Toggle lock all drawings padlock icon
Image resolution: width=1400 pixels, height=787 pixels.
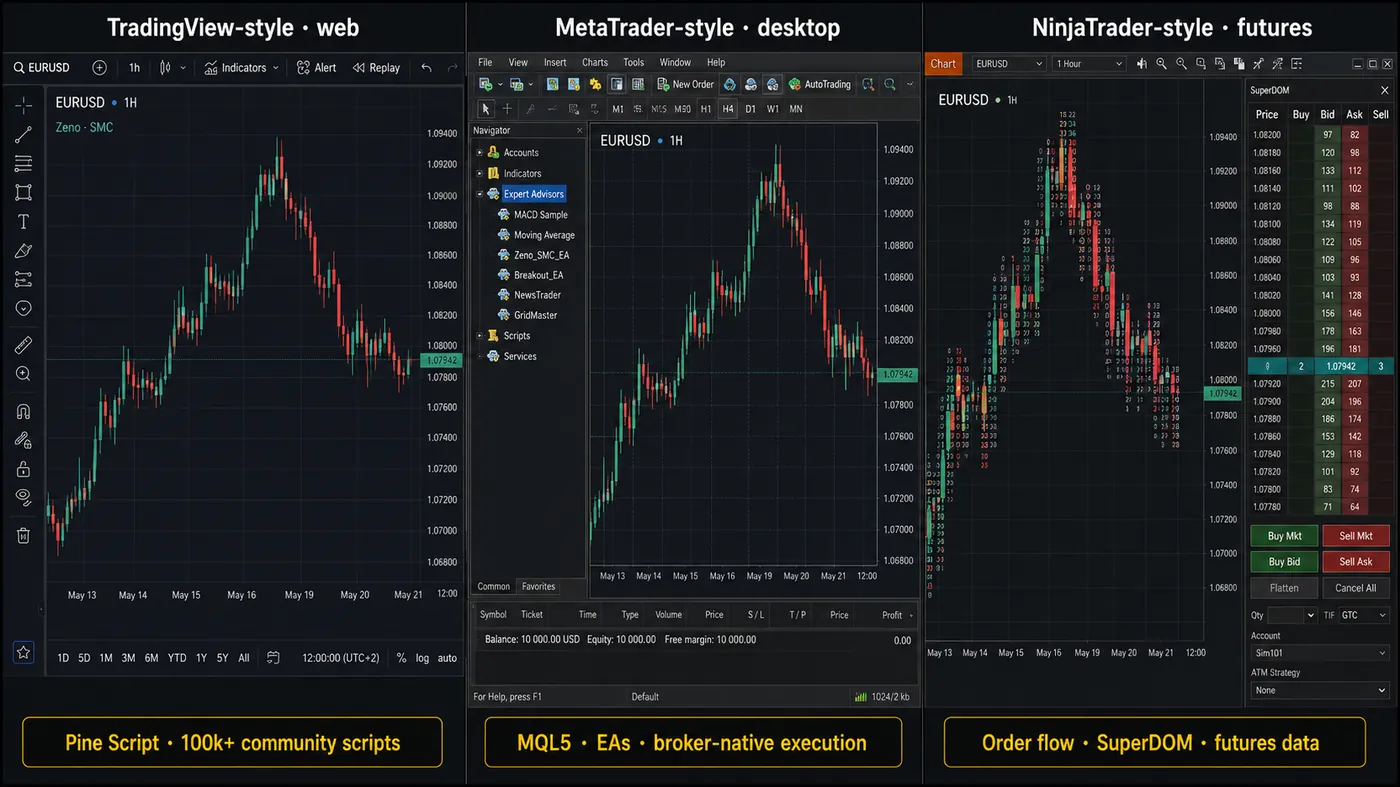click(x=23, y=469)
